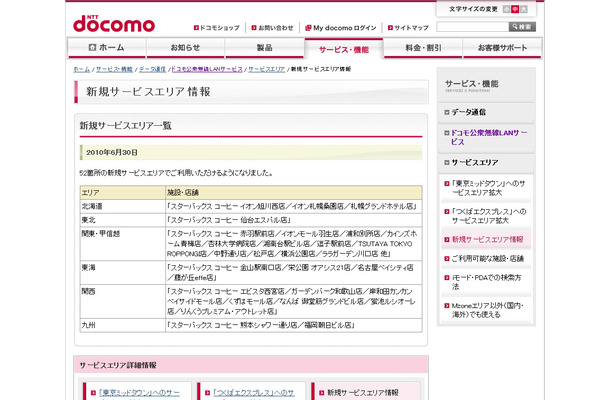Click ドコモ公衆無線LANサービス breadcrumb link
The height and width of the screenshot is (400, 610).
pyautogui.click(x=207, y=69)
